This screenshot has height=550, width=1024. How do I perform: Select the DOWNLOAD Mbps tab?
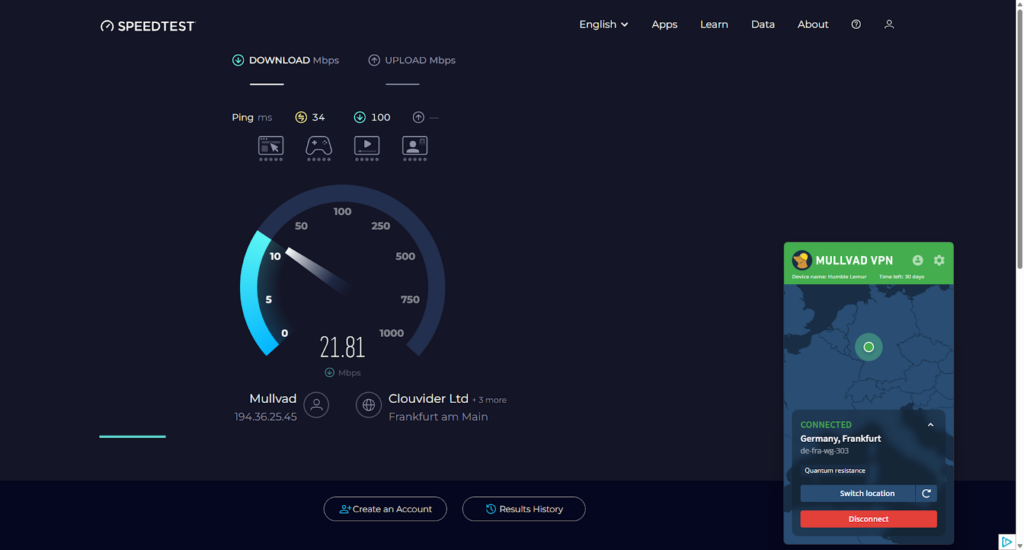(x=285, y=60)
